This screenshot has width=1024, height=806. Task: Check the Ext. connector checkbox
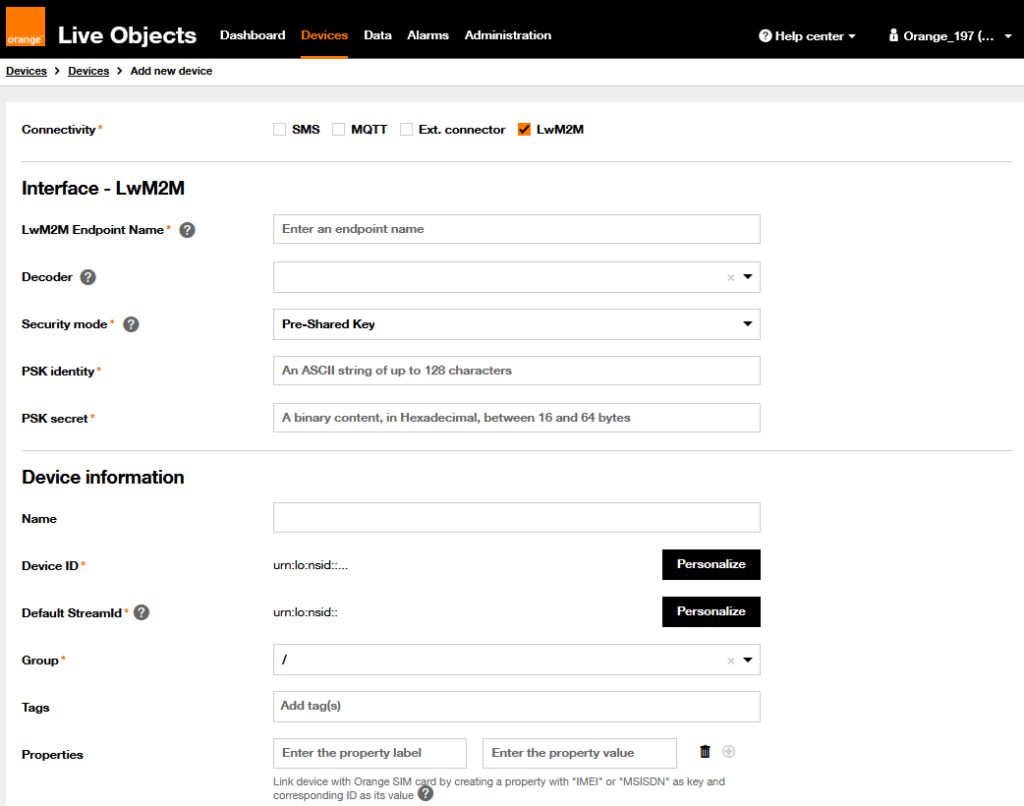pyautogui.click(x=407, y=130)
